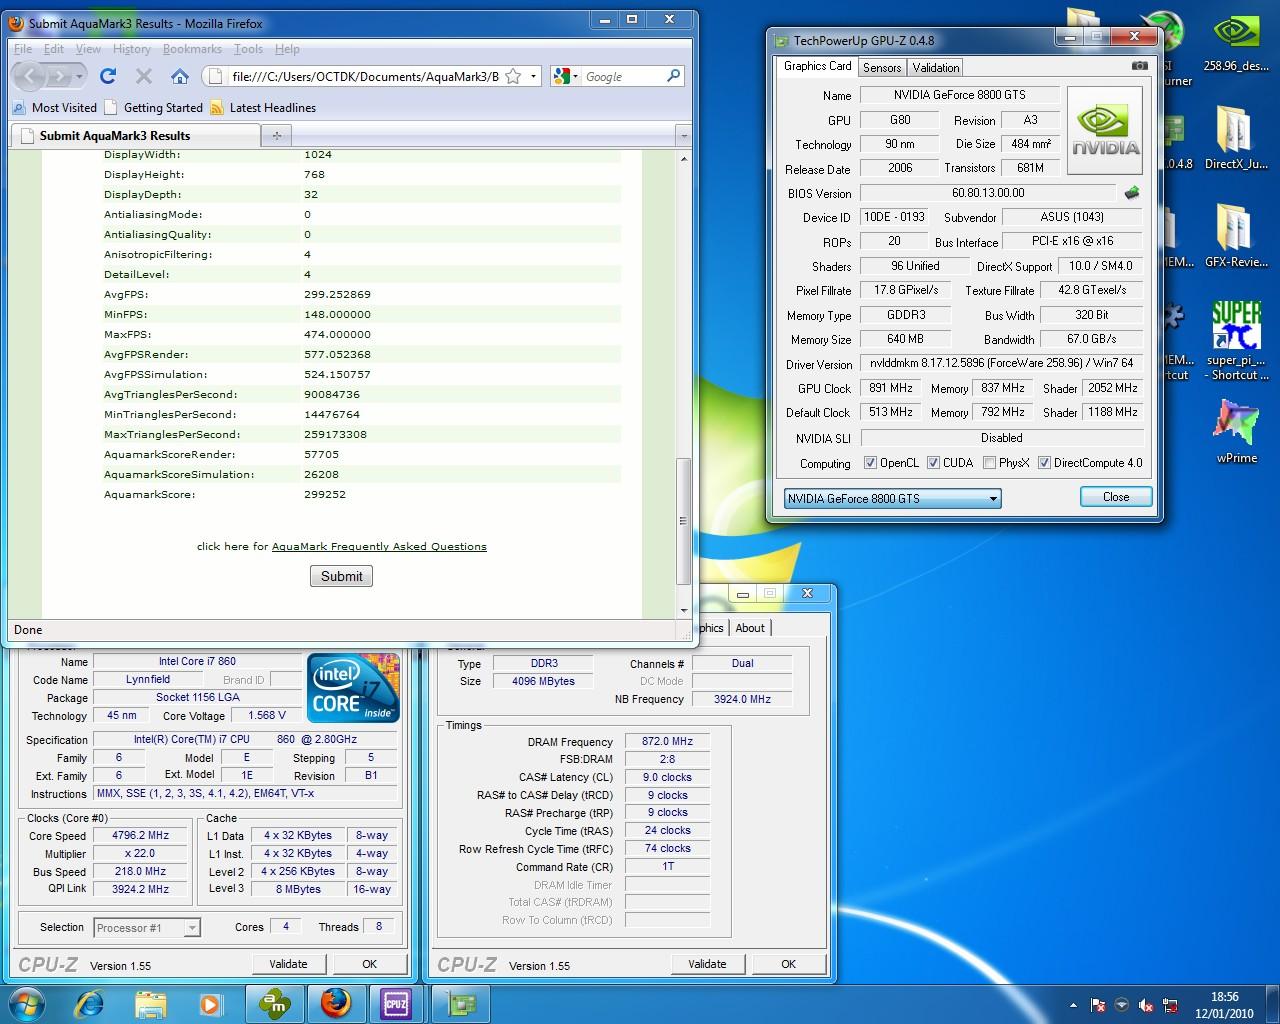Open Windows Explorer from taskbar

[x=151, y=1003]
